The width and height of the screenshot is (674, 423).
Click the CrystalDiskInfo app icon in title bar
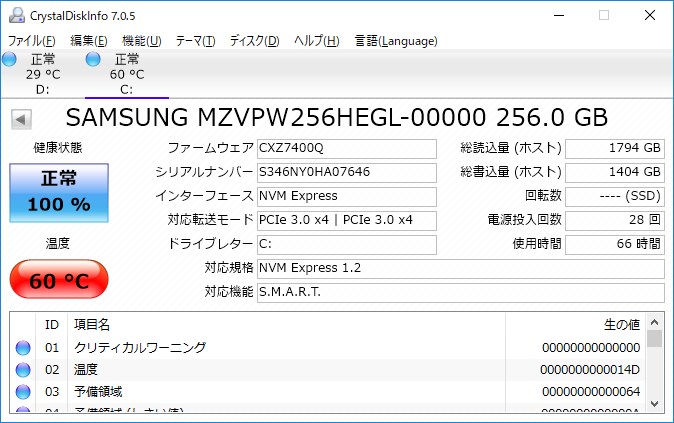click(x=16, y=15)
